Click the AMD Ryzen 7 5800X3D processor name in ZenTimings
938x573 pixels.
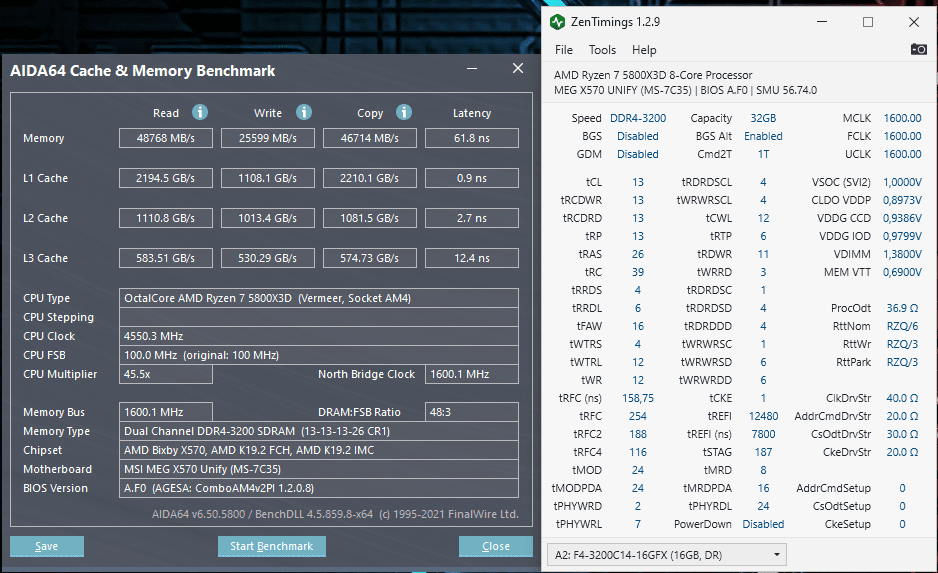coord(653,75)
